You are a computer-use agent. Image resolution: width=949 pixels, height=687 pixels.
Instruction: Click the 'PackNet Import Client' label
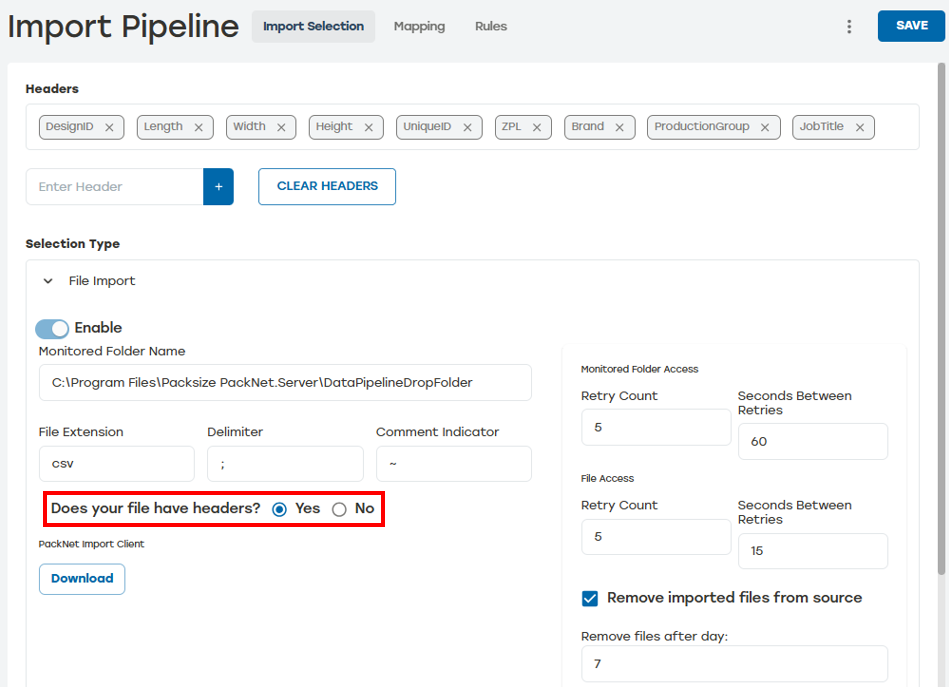(x=91, y=544)
